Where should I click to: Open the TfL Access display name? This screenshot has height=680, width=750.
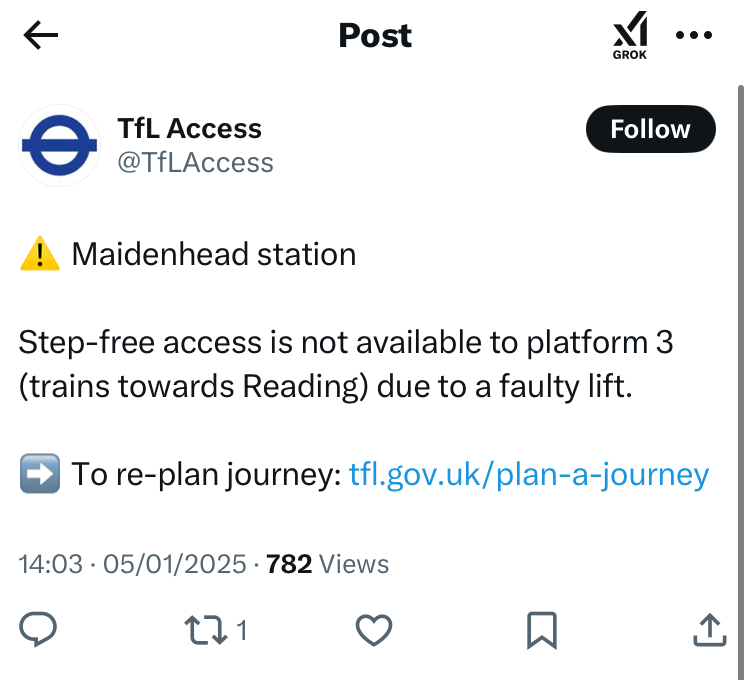click(189, 129)
